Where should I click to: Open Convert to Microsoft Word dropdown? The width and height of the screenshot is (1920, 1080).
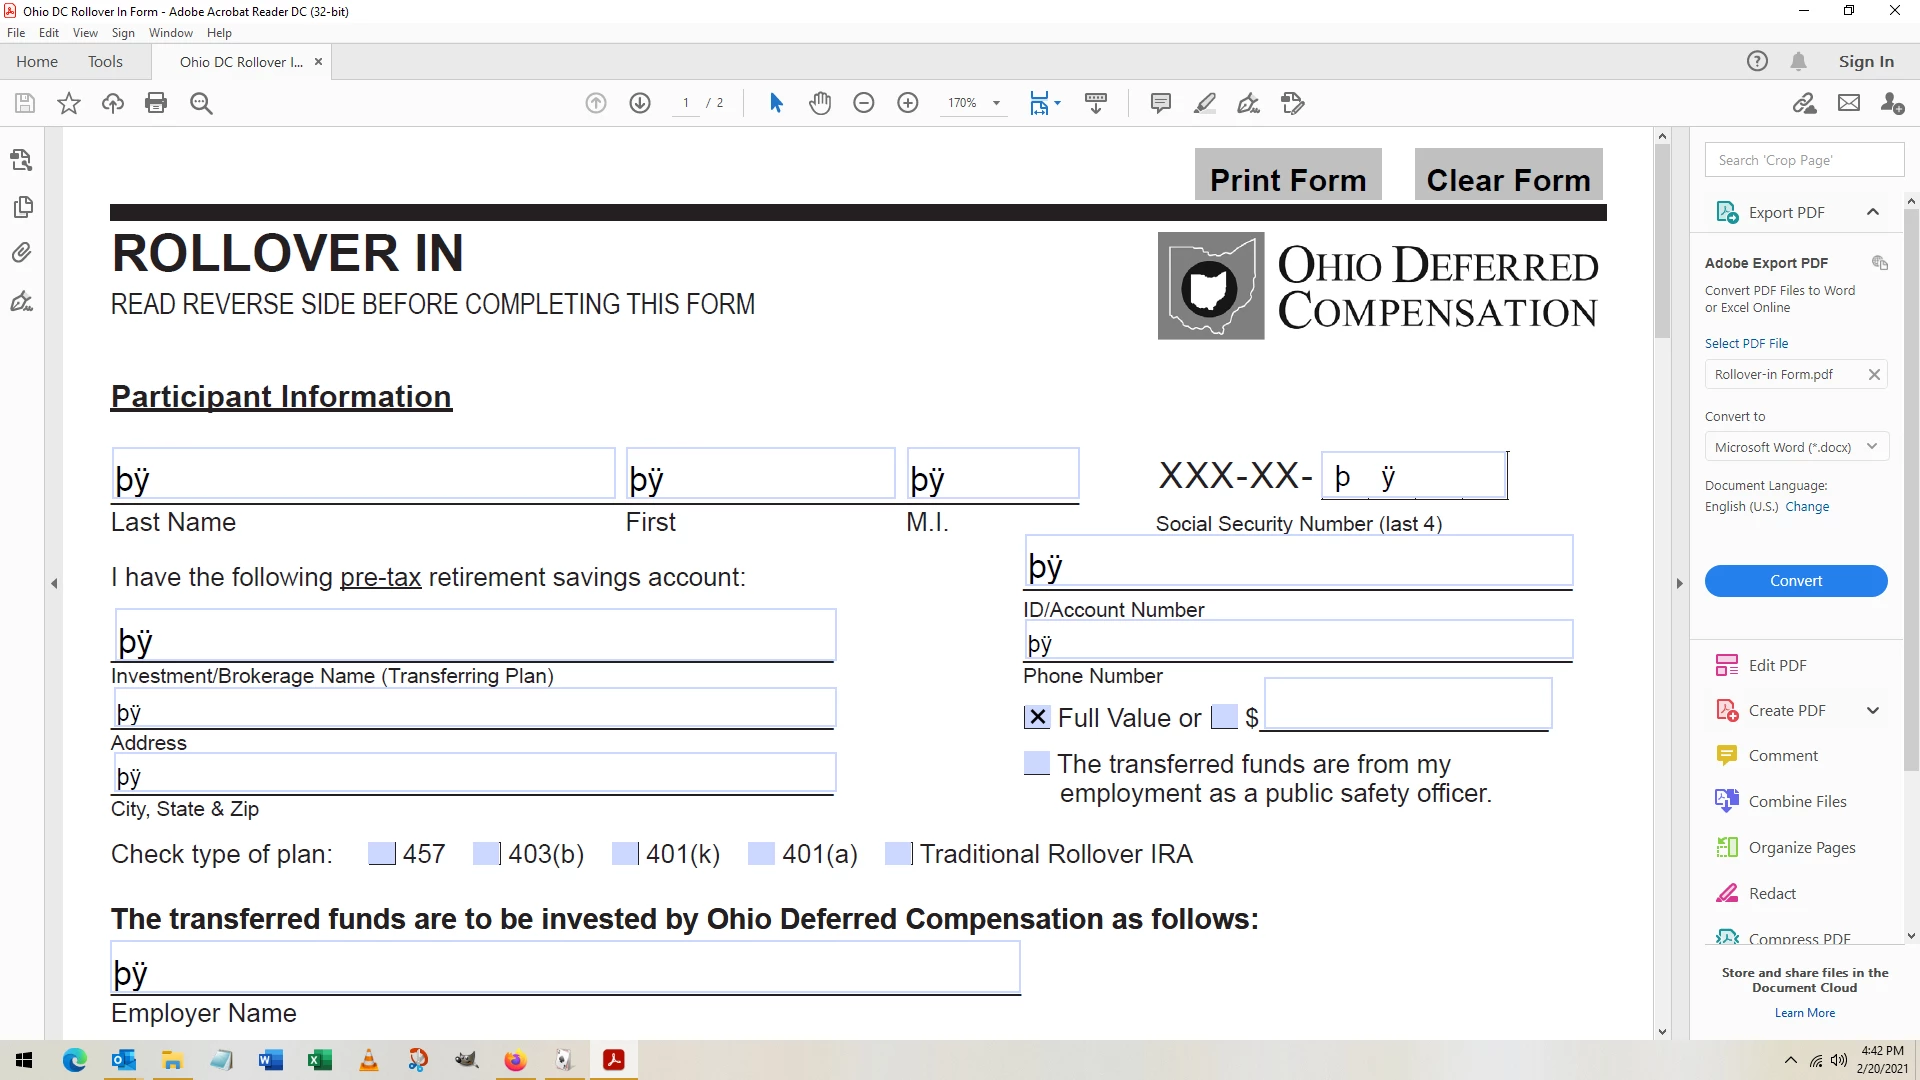(1796, 447)
